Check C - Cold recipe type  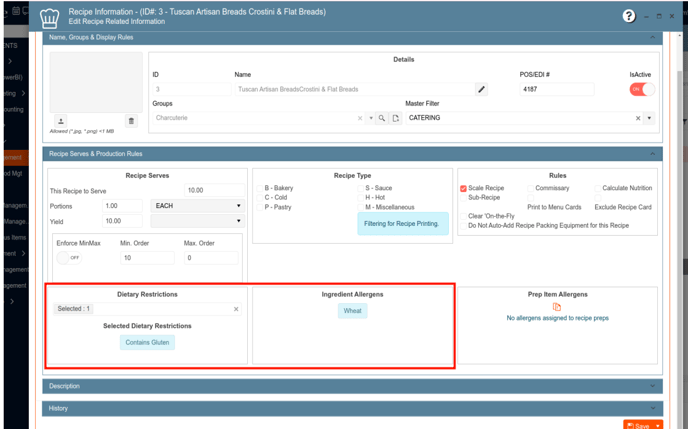click(259, 198)
